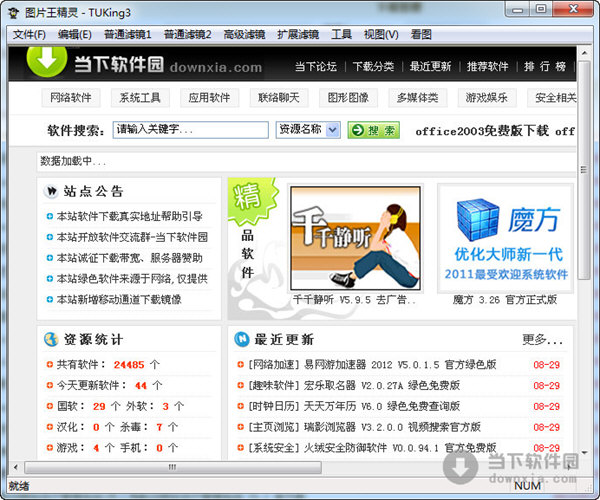Select the 系统工具 category tab
Image resolution: width=600 pixels, height=500 pixels.
click(139, 98)
